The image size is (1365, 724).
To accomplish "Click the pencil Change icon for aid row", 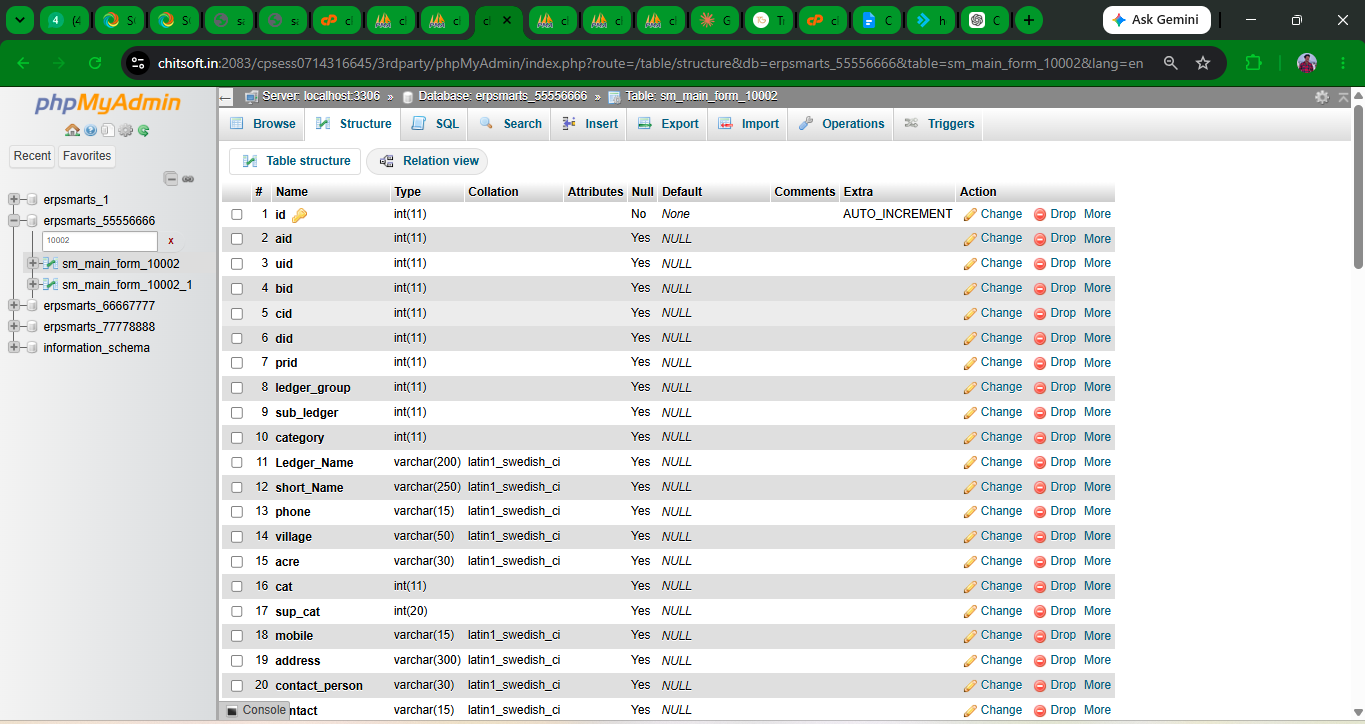I will (969, 239).
